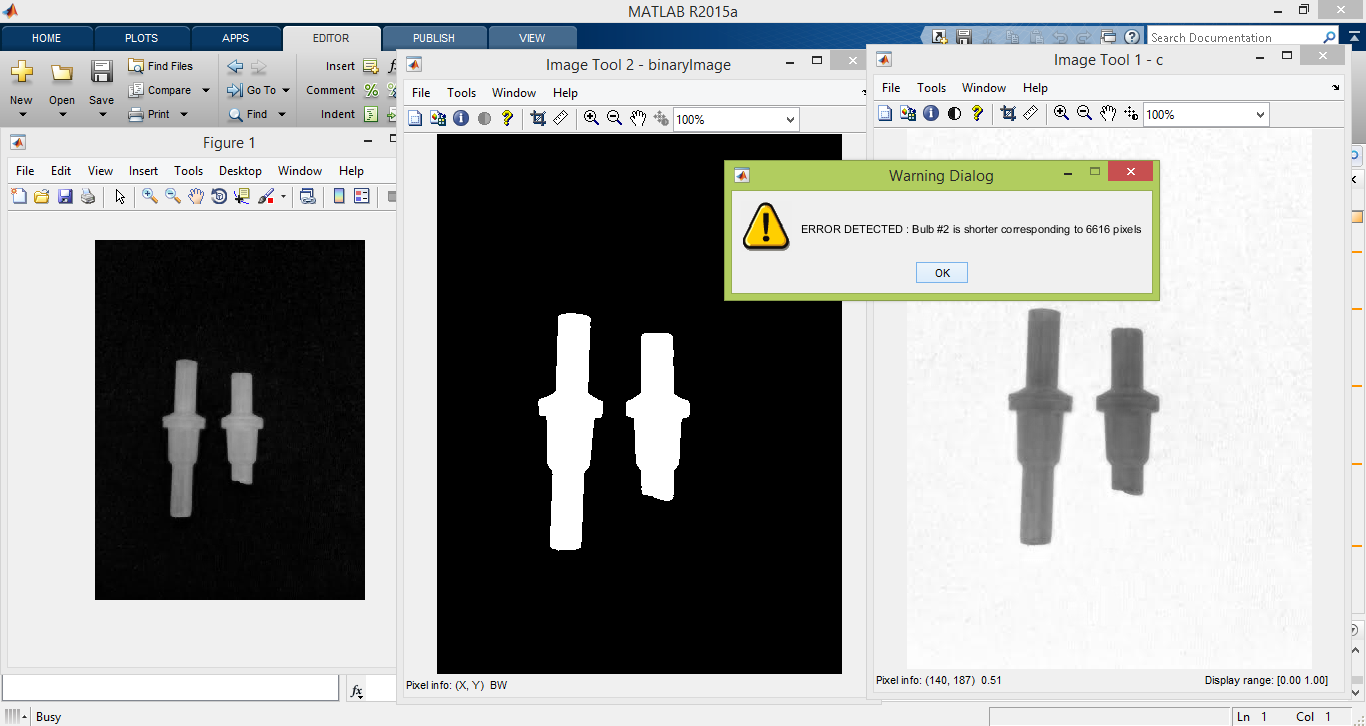1366x726 pixels.
Task: Click Print Figure icon in Figure 1 toolbar
Action: pos(88,196)
